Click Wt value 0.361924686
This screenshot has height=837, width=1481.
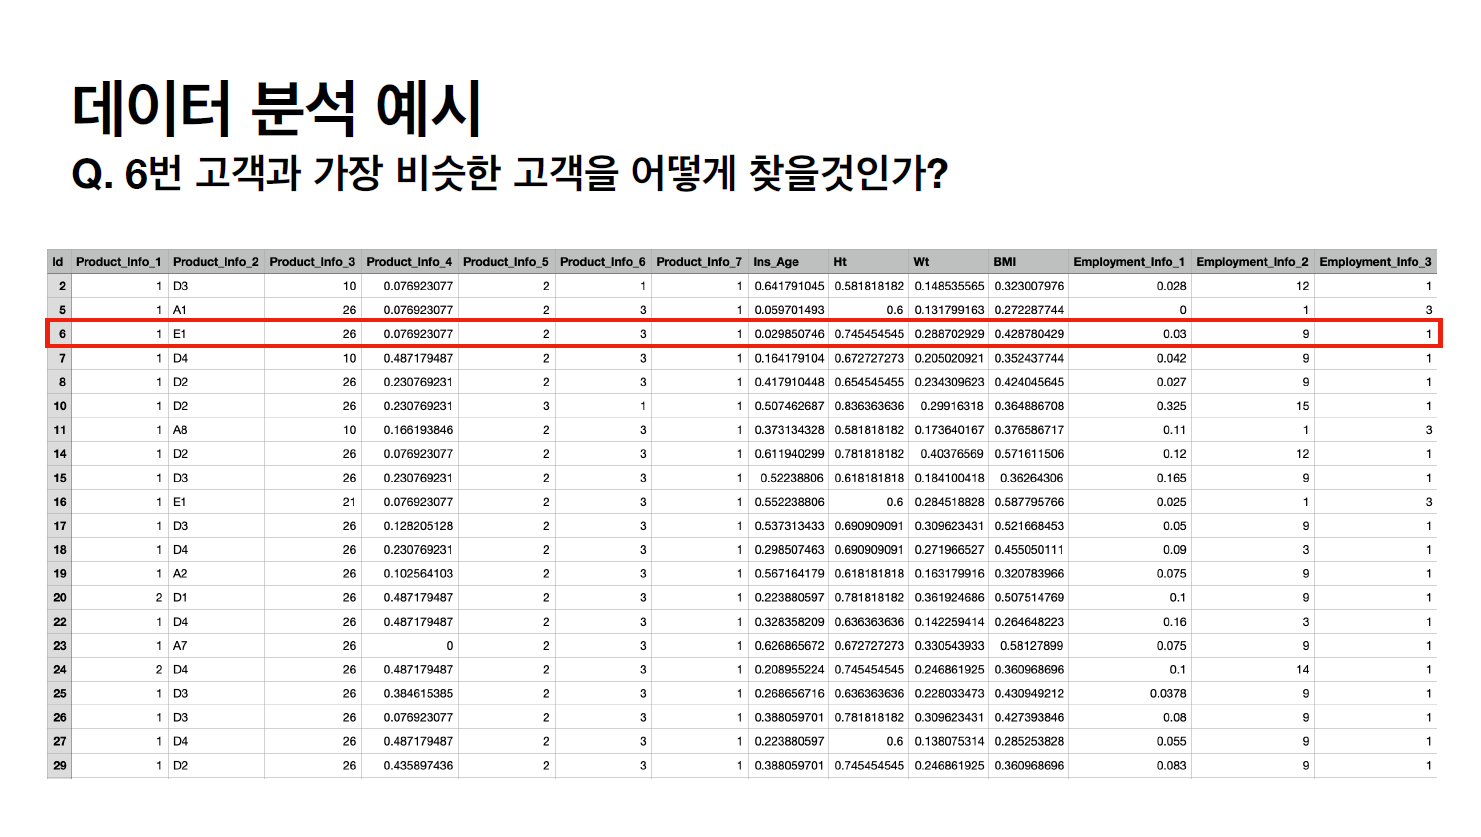pos(949,598)
